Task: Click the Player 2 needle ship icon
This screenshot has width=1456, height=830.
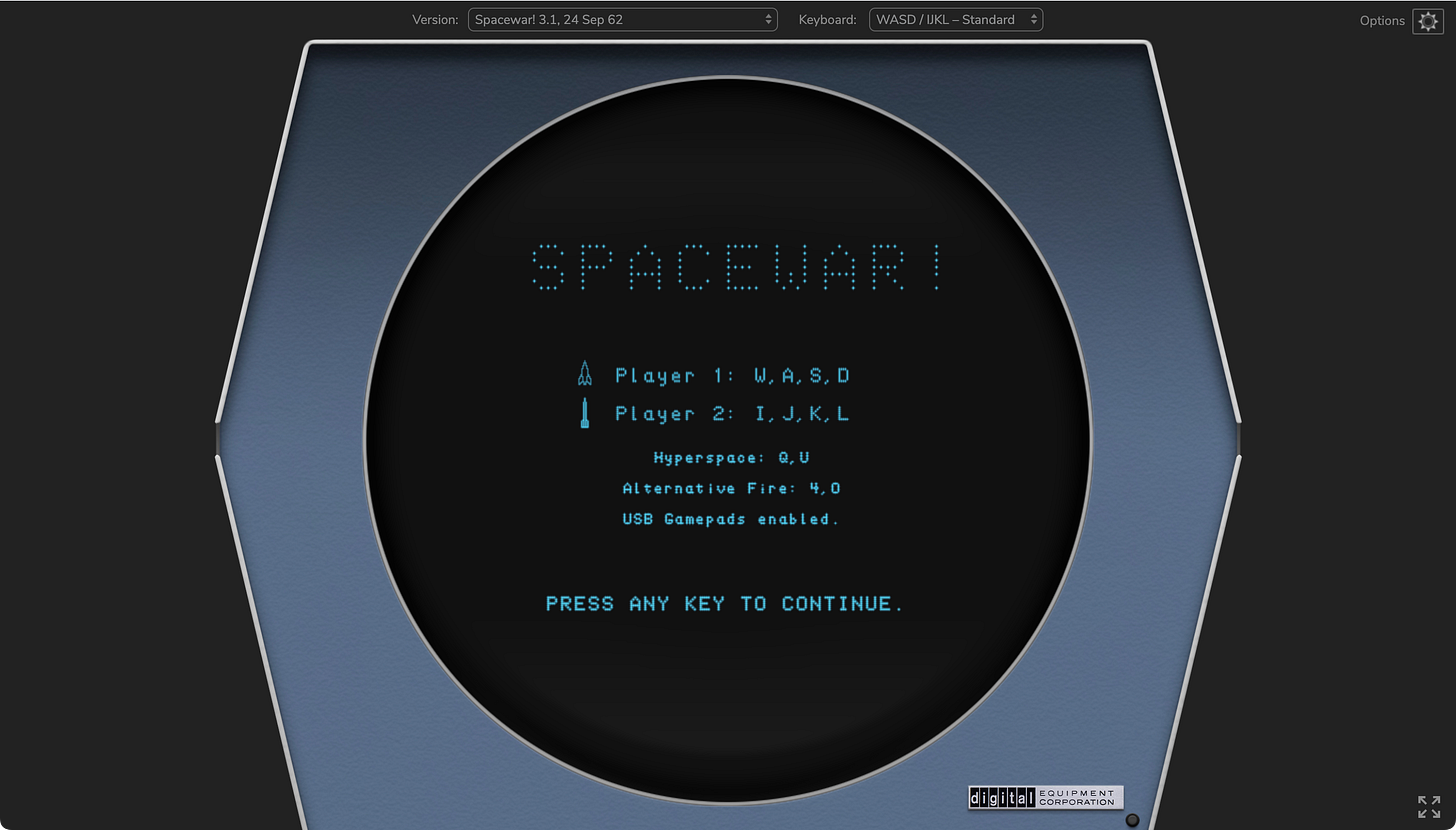Action: (585, 413)
